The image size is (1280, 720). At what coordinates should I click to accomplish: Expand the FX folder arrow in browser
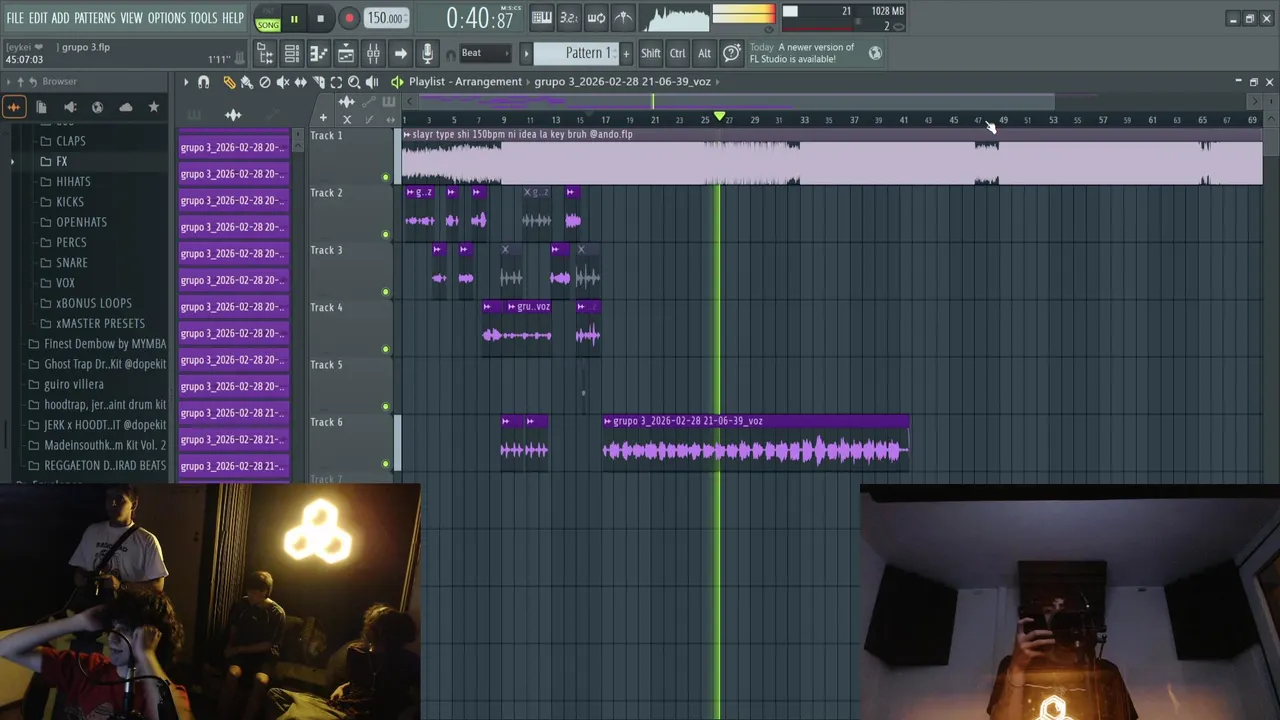pos(13,161)
